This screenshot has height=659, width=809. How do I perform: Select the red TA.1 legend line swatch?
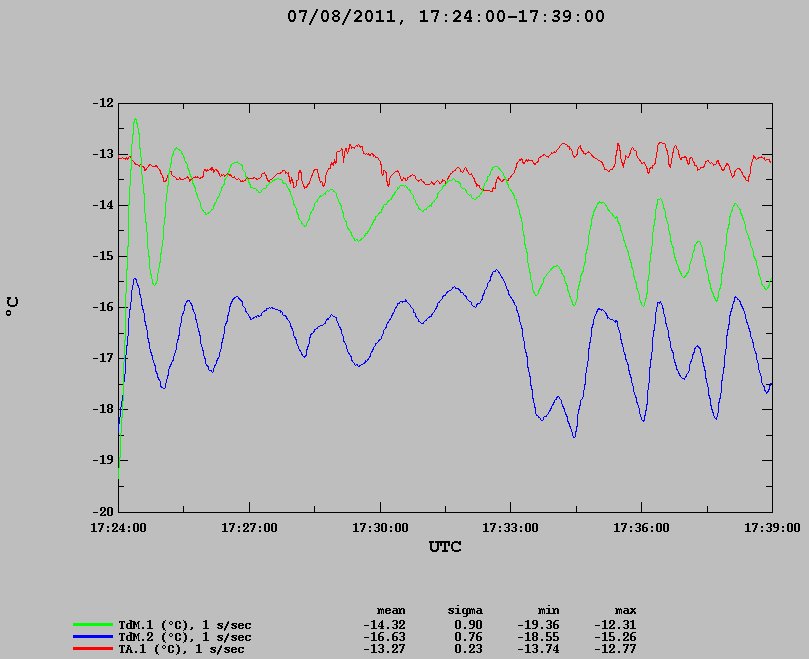[x=93, y=649]
